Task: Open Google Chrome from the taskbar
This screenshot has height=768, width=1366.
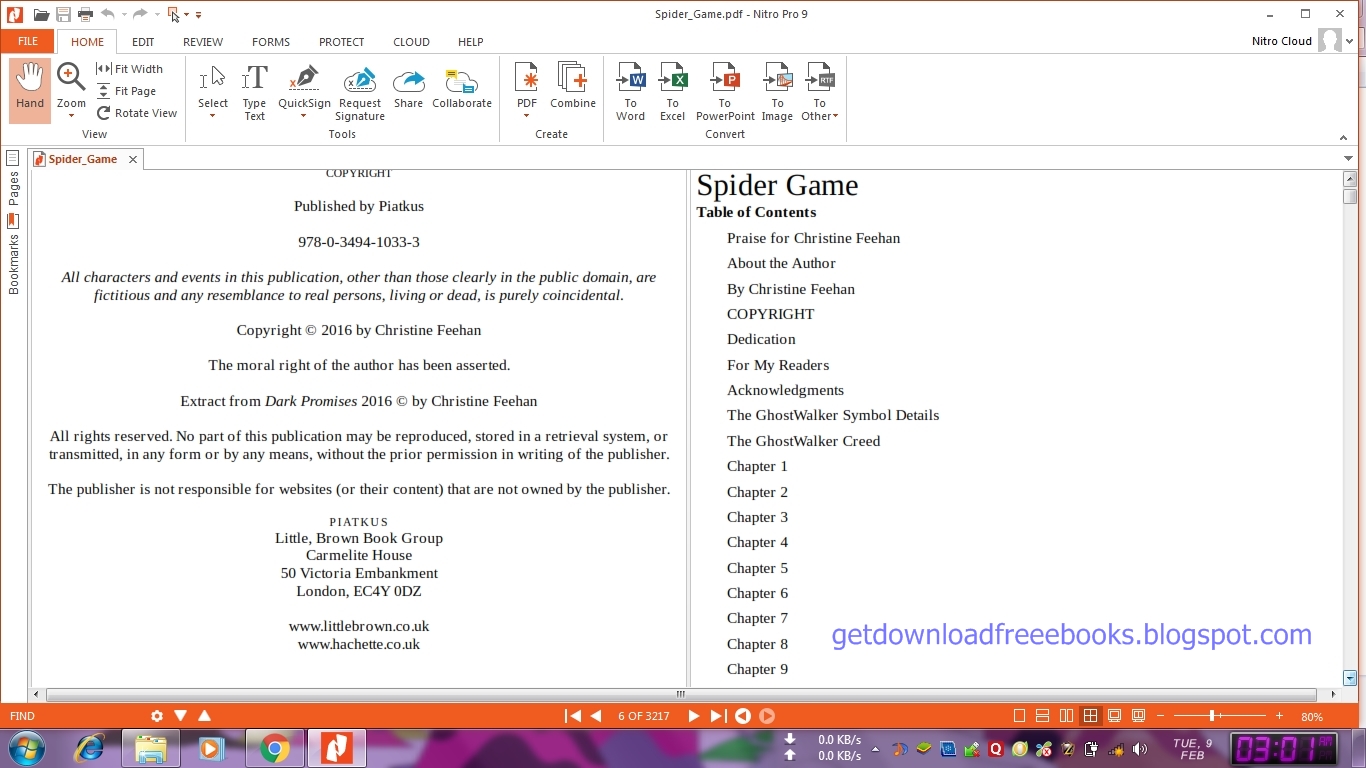Action: [274, 748]
